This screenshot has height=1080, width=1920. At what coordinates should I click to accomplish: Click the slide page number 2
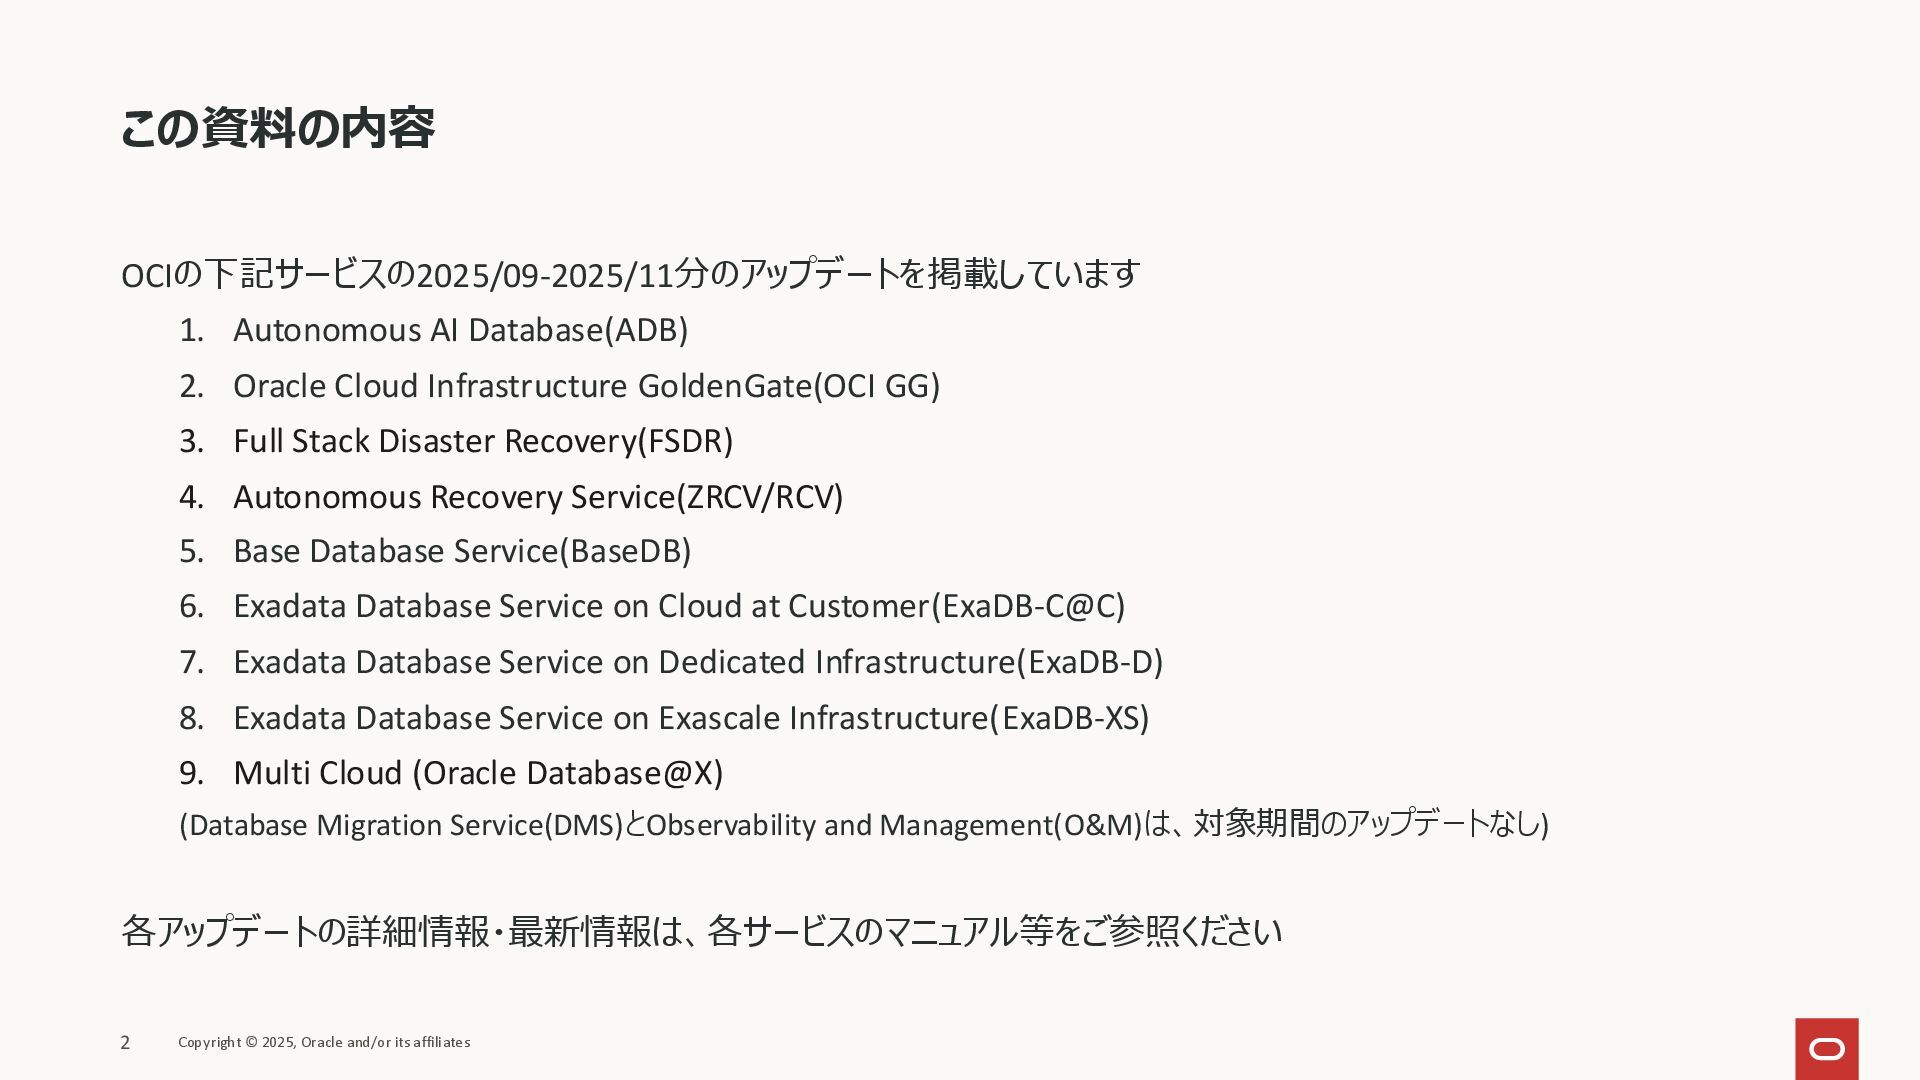tap(125, 1043)
